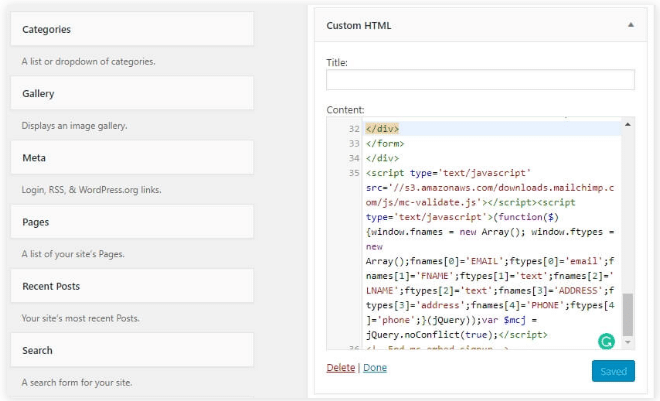This screenshot has width=660, height=401.
Task: Click "Your site's most recent Posts." description
Action: click(x=80, y=319)
